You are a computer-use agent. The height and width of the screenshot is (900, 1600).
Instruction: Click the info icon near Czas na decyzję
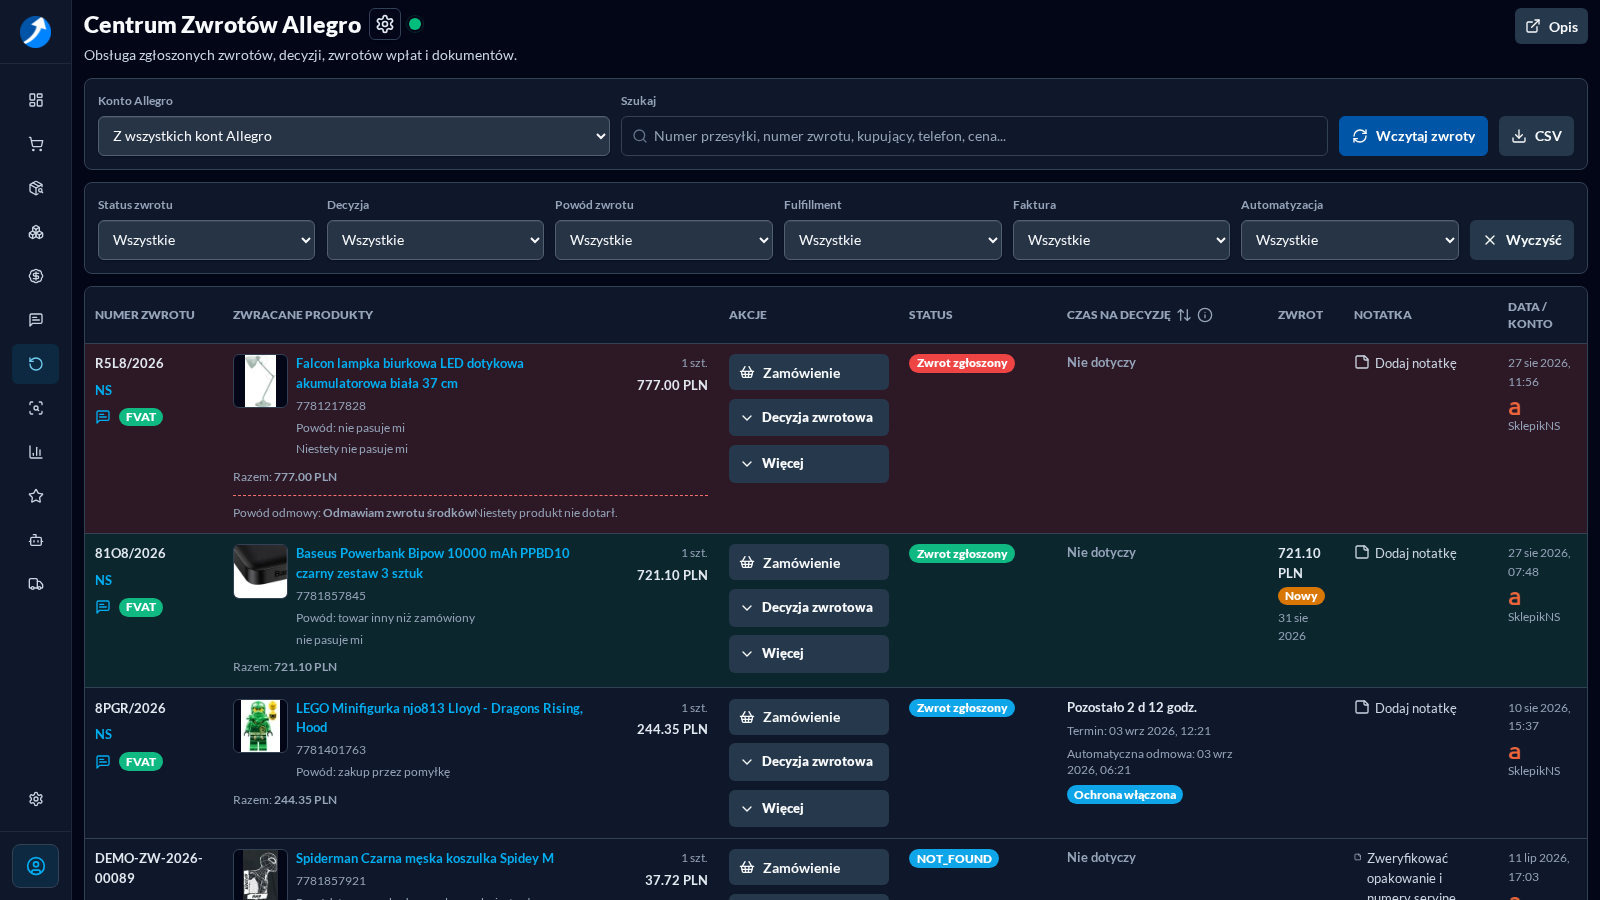pos(1205,315)
